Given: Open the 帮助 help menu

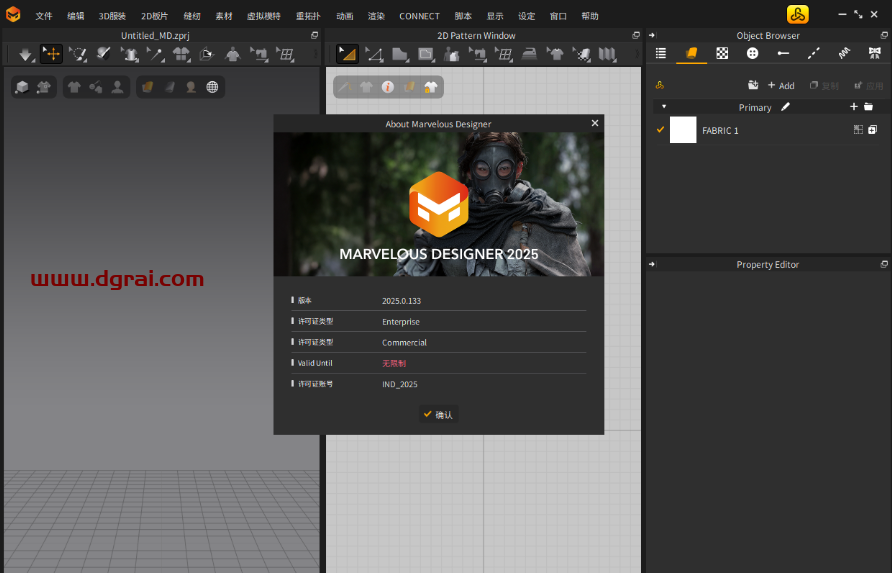Looking at the screenshot, I should (590, 16).
